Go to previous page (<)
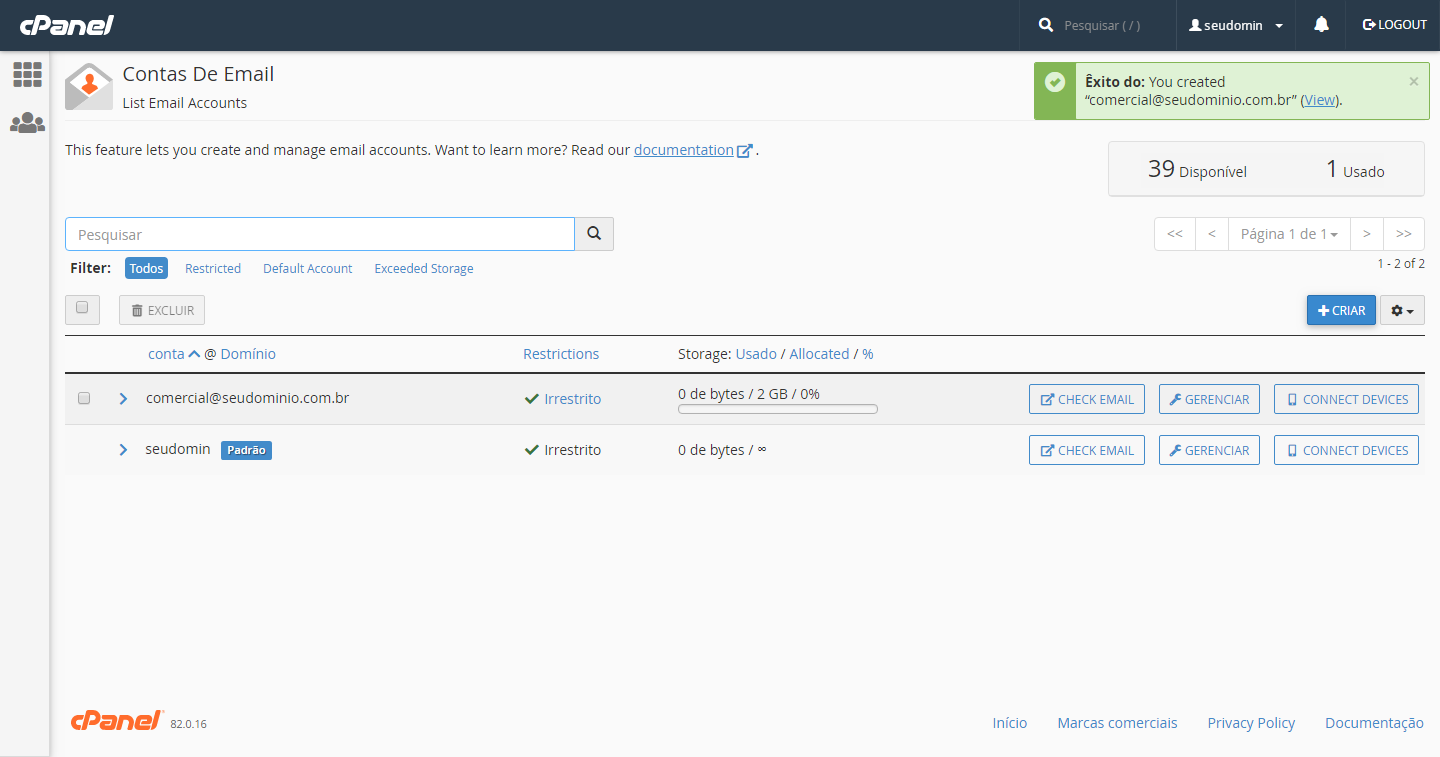 (x=1212, y=234)
